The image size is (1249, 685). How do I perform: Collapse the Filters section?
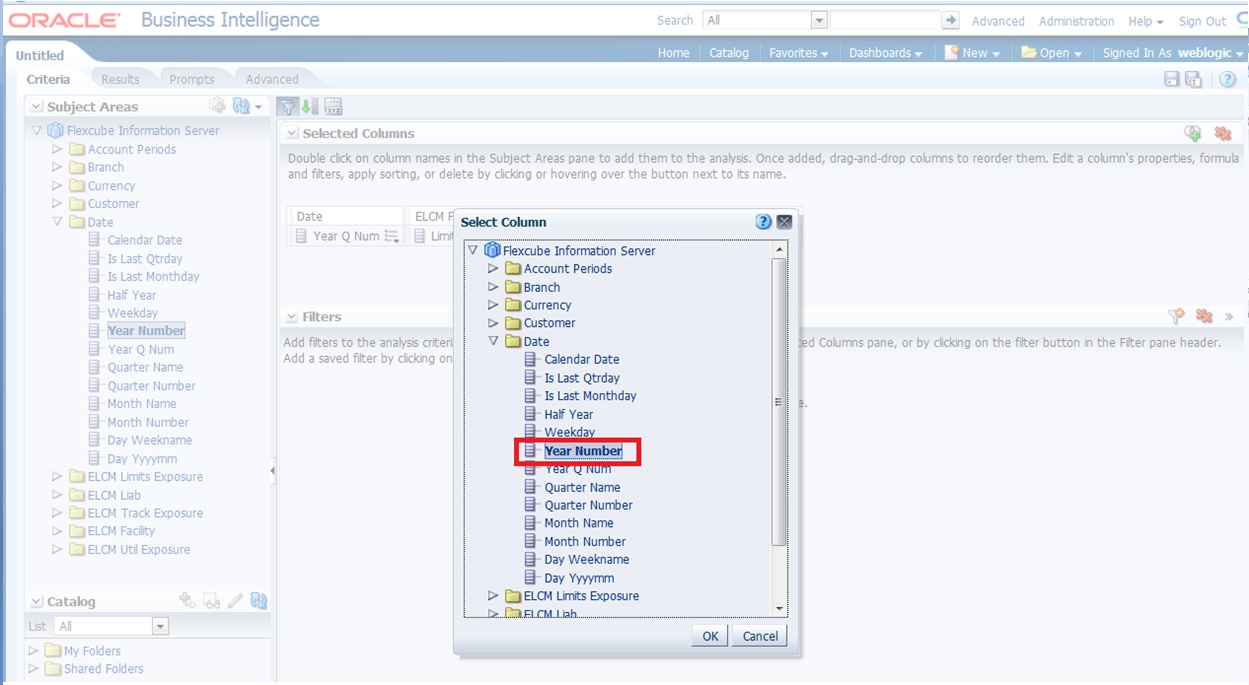pyautogui.click(x=292, y=316)
